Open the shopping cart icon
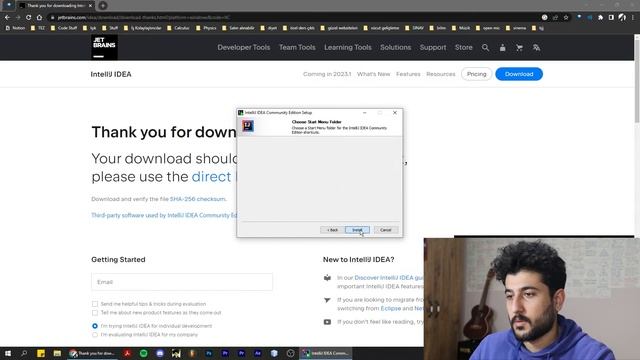 pyautogui.click(x=519, y=48)
